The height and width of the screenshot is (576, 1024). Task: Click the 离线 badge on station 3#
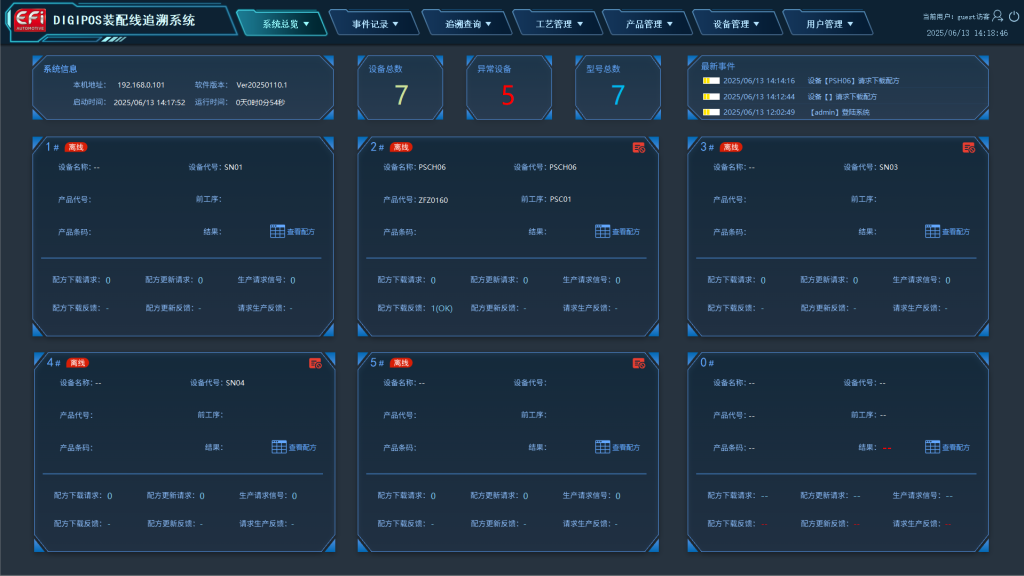[731, 148]
